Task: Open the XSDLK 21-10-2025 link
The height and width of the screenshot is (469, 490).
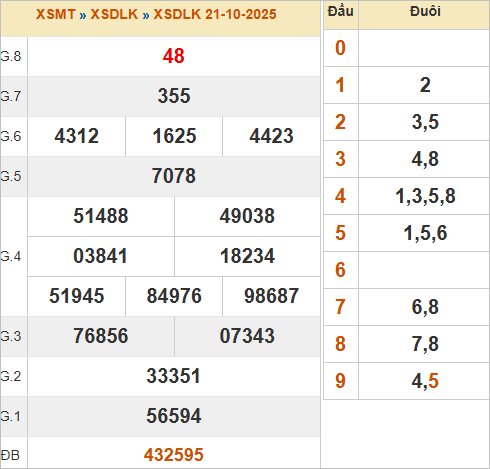Action: click(215, 14)
